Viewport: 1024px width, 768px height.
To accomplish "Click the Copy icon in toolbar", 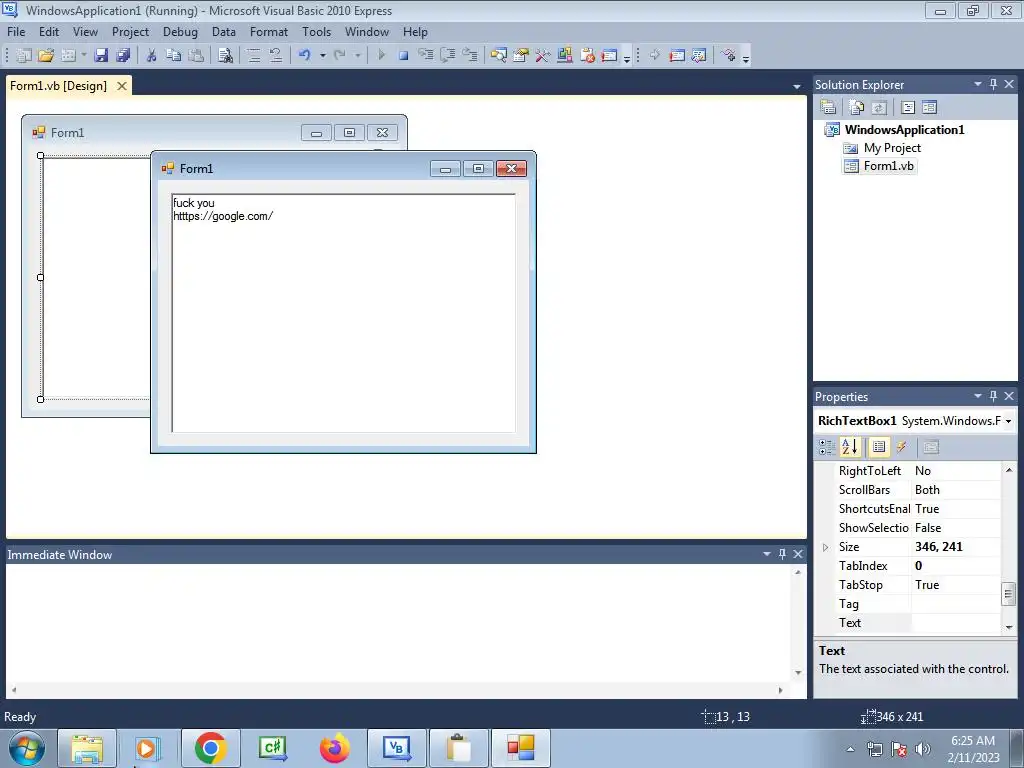I will (173, 56).
